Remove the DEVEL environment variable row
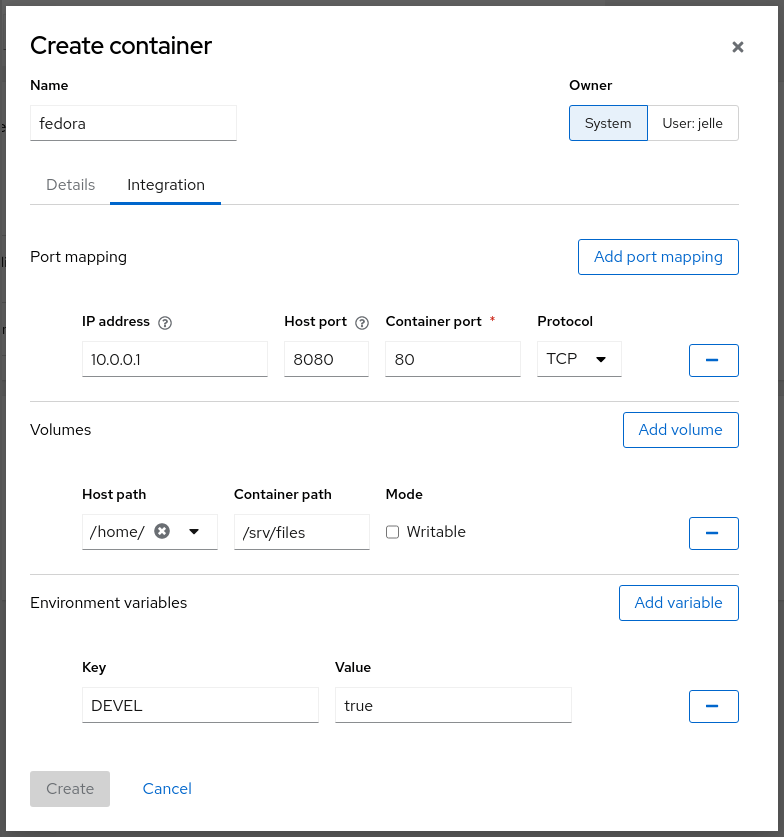 pyautogui.click(x=713, y=706)
